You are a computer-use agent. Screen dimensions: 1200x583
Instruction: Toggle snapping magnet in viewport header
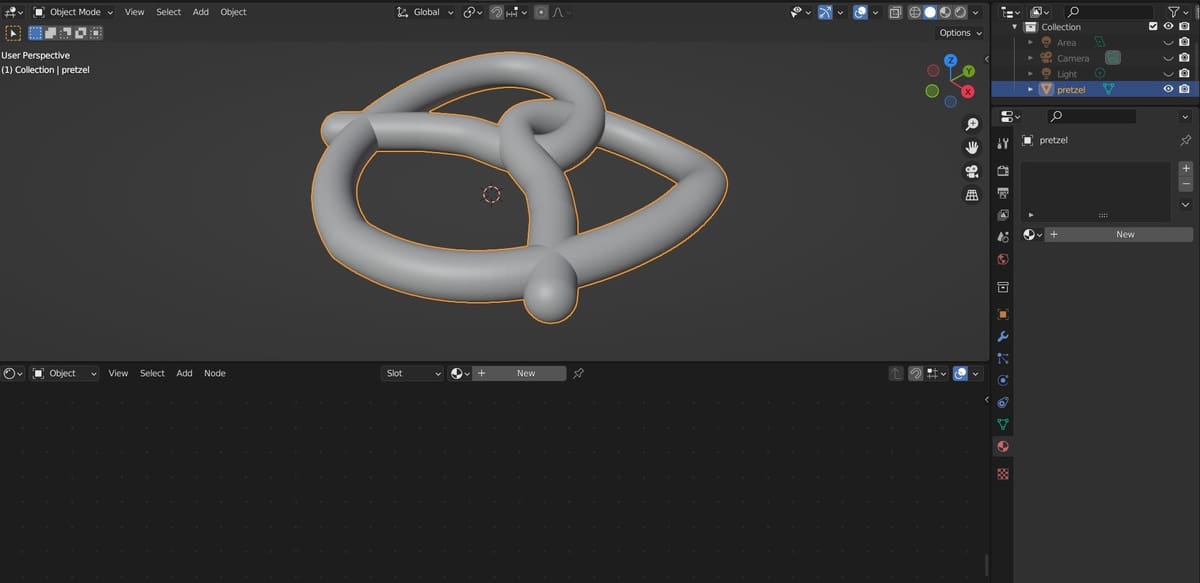pos(496,12)
